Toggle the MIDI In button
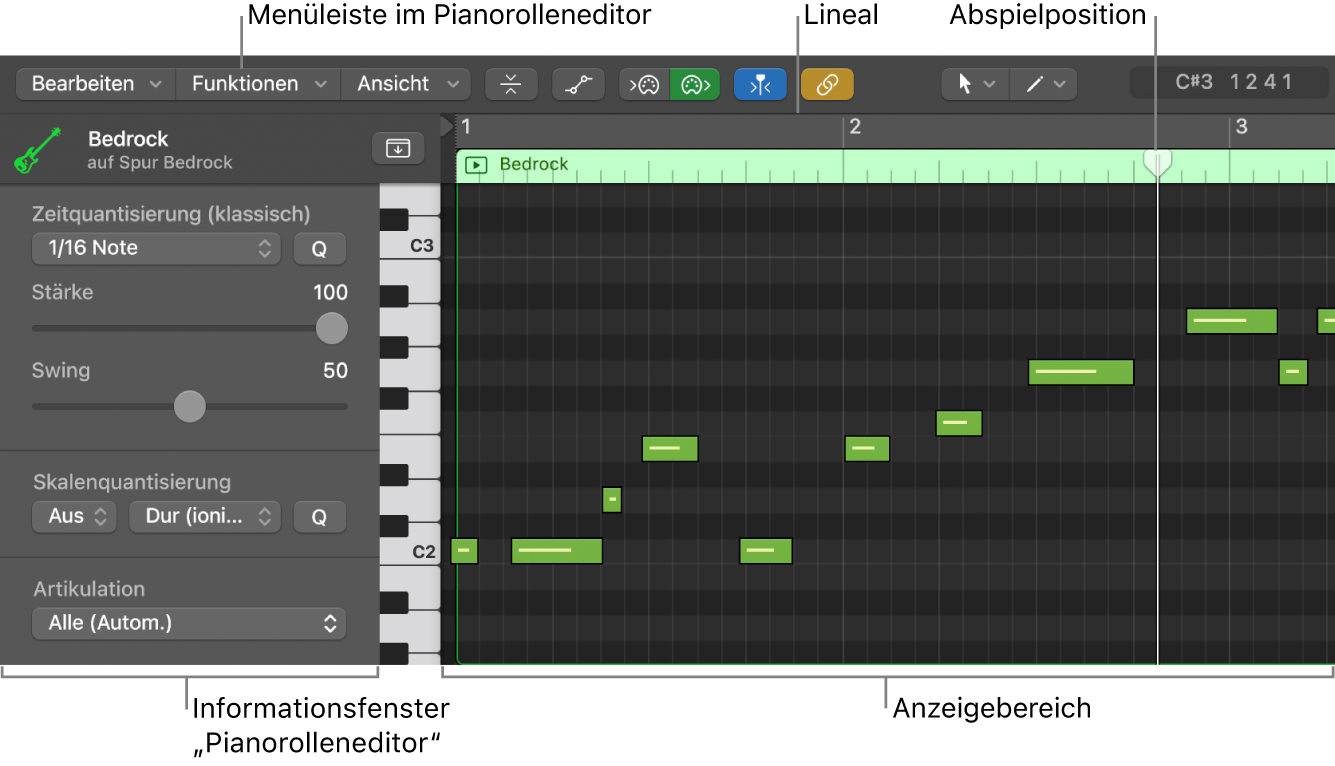This screenshot has height=766, width=1335. 645,84
